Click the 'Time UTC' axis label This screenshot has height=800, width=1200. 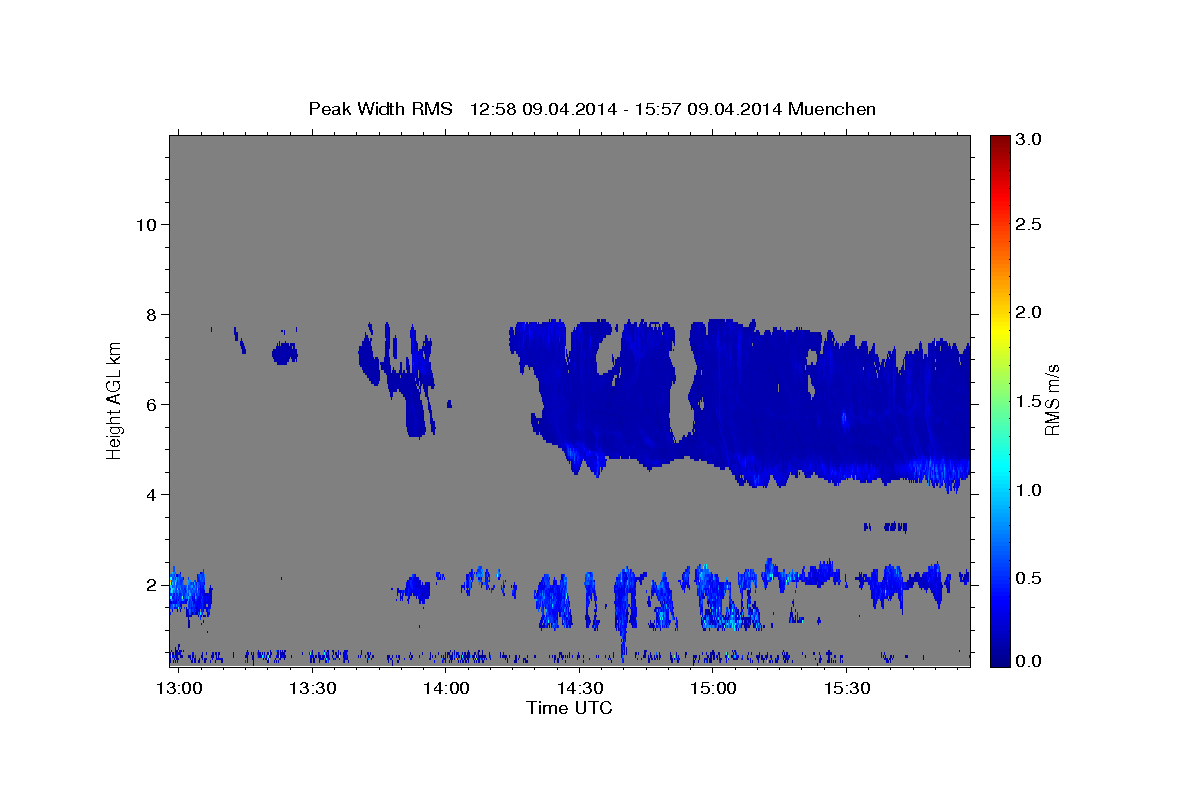tap(569, 708)
